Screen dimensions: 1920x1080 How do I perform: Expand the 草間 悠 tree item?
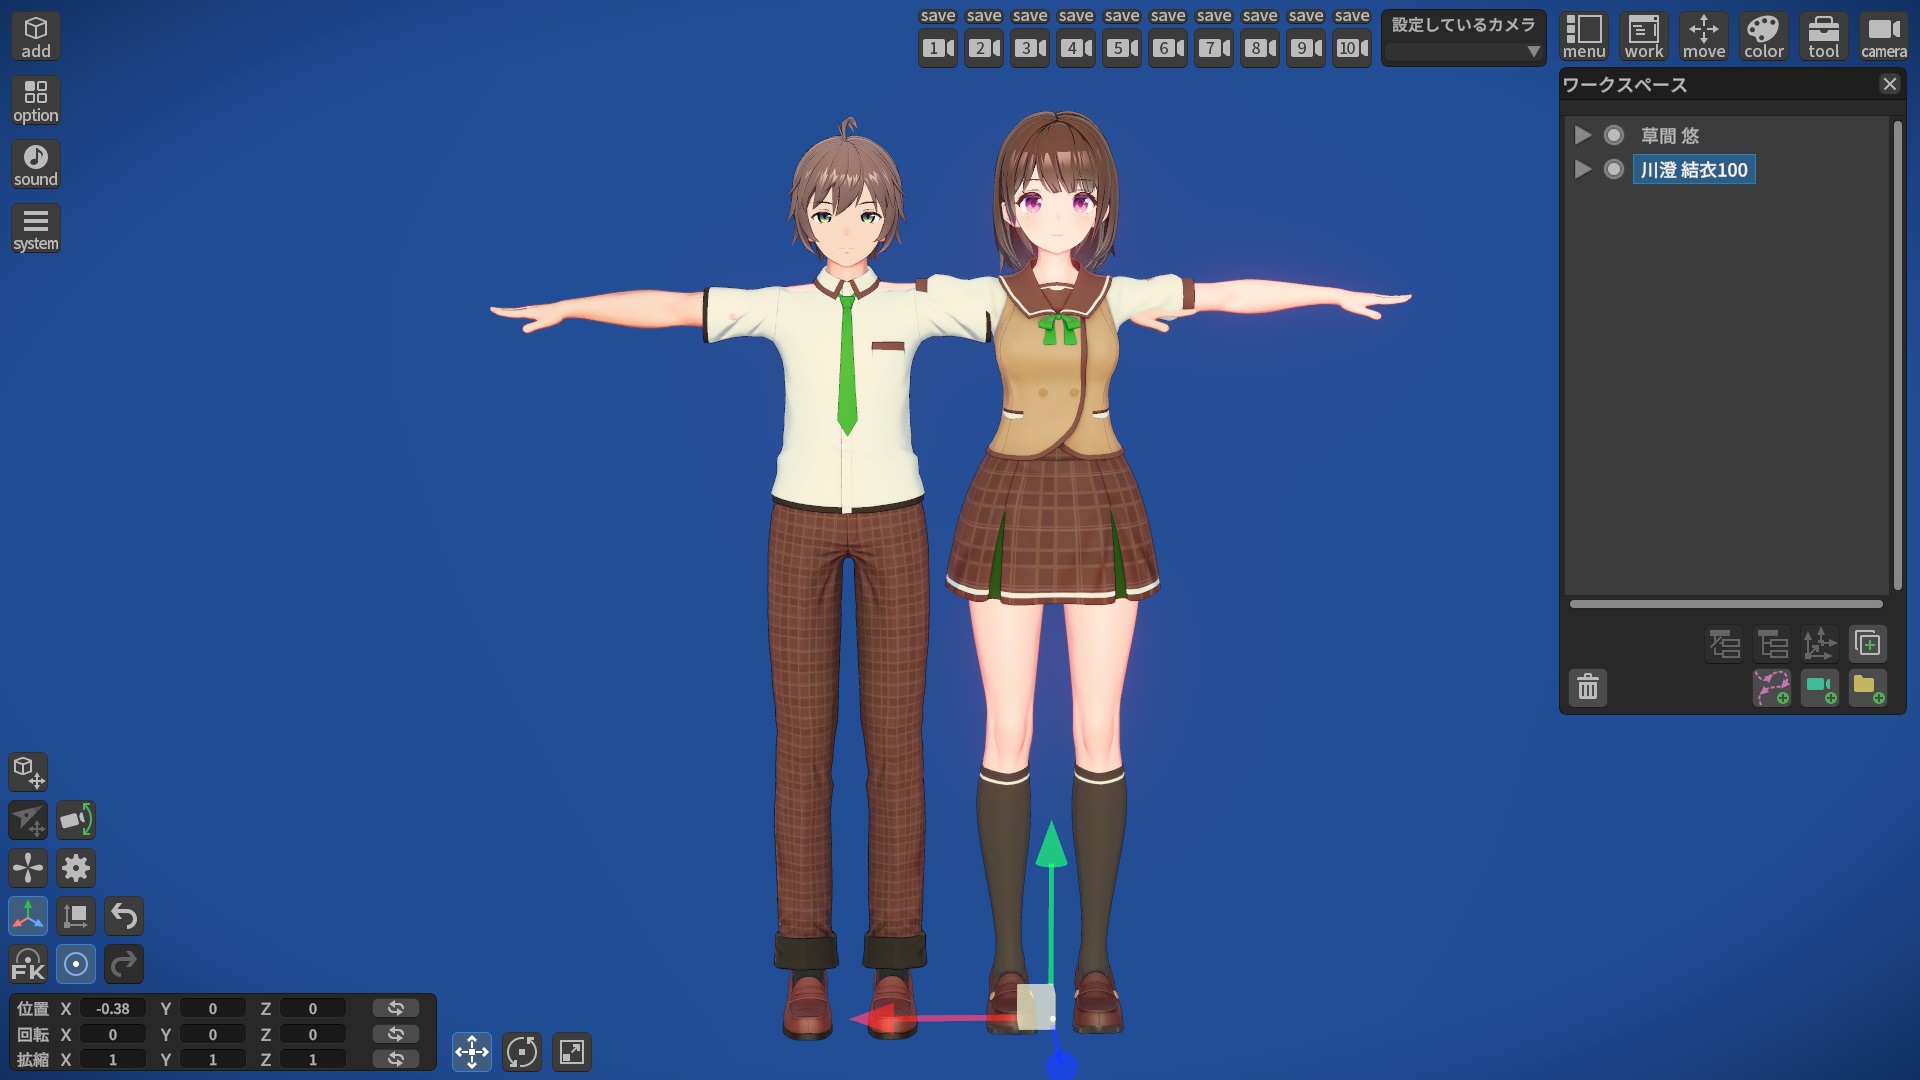tap(1582, 135)
